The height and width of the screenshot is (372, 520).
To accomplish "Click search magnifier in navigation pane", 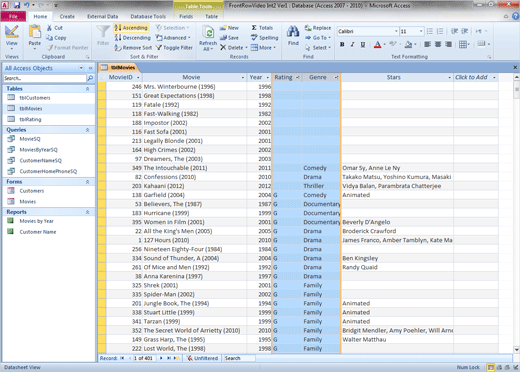I will click(90, 78).
